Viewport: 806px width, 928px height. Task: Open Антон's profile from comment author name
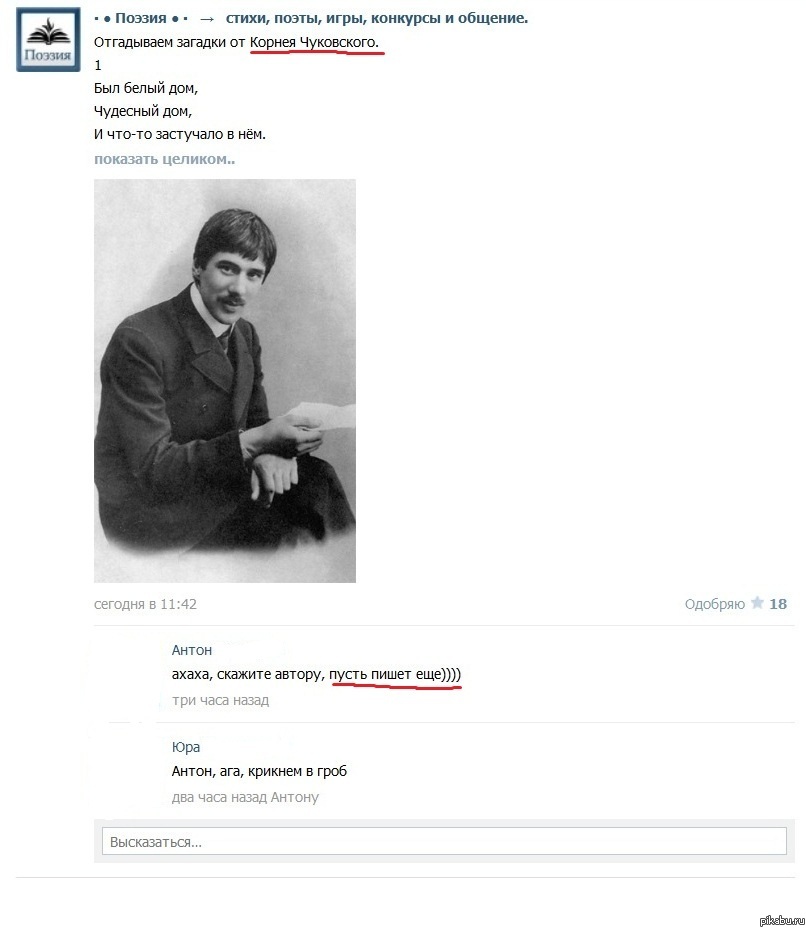click(x=192, y=650)
